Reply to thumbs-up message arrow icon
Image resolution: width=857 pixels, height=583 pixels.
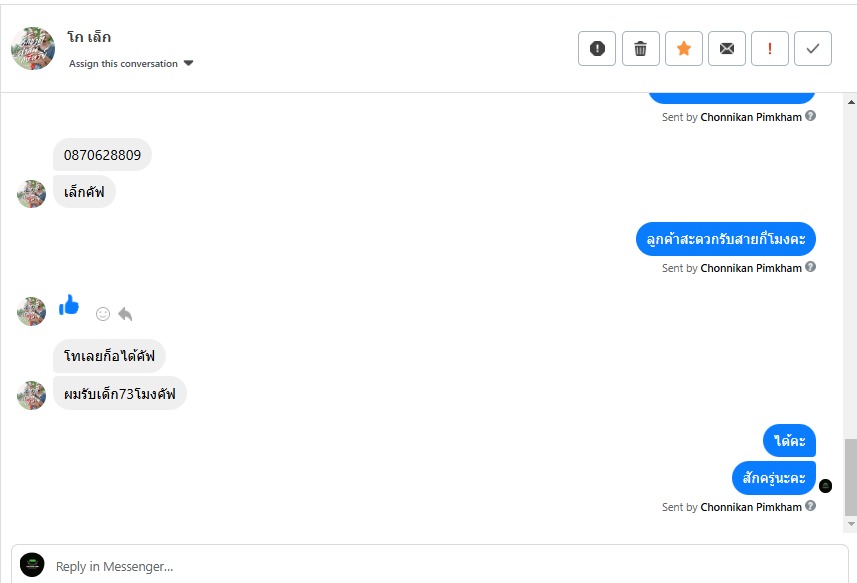pyautogui.click(x=125, y=314)
